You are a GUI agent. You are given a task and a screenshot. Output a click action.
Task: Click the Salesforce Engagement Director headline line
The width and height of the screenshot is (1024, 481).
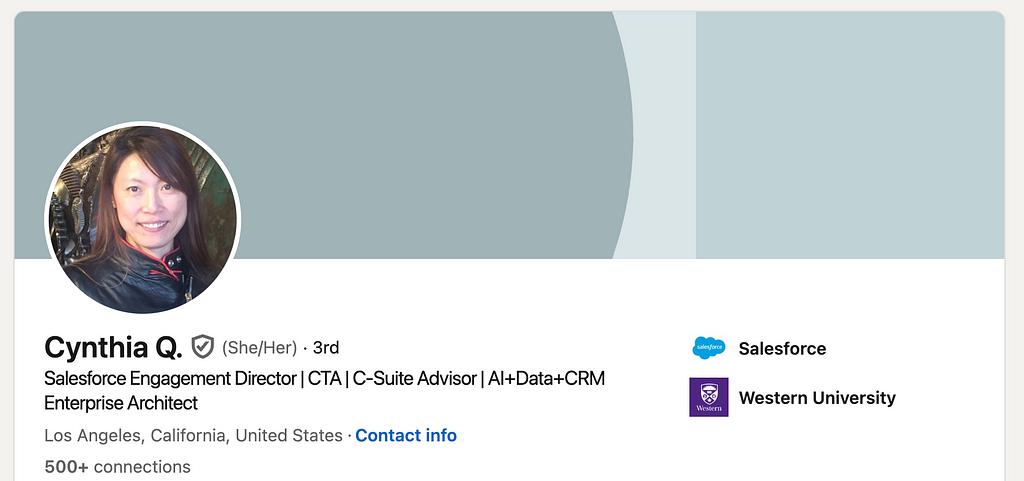tap(170, 379)
